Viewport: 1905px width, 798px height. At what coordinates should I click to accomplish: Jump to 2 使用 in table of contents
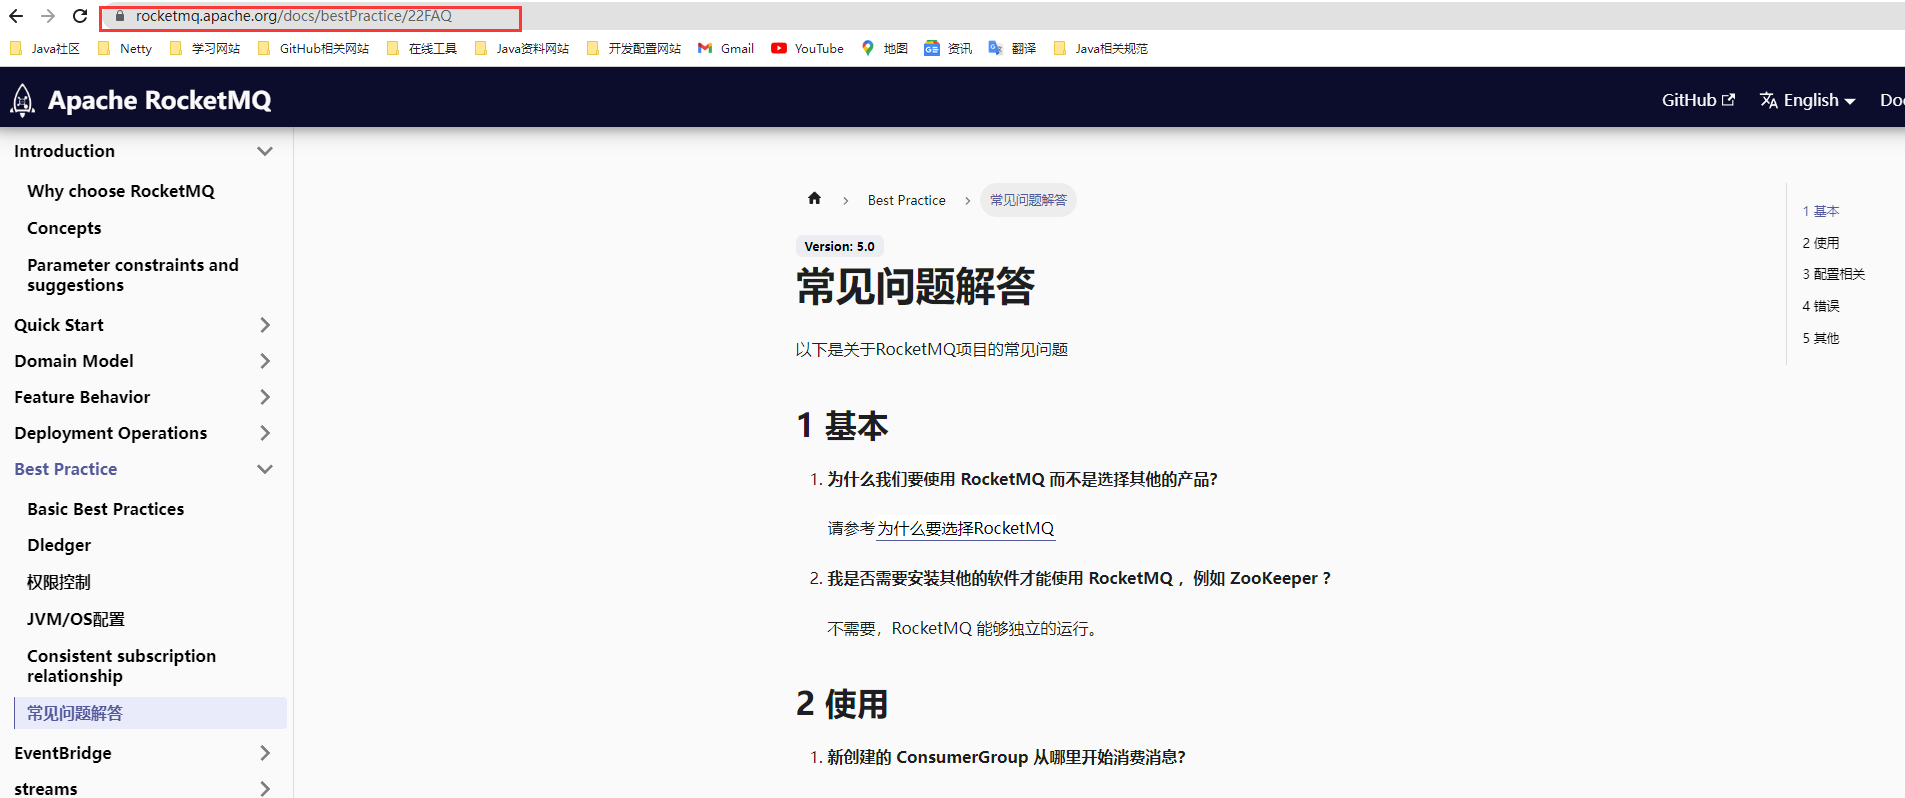pyautogui.click(x=1821, y=243)
